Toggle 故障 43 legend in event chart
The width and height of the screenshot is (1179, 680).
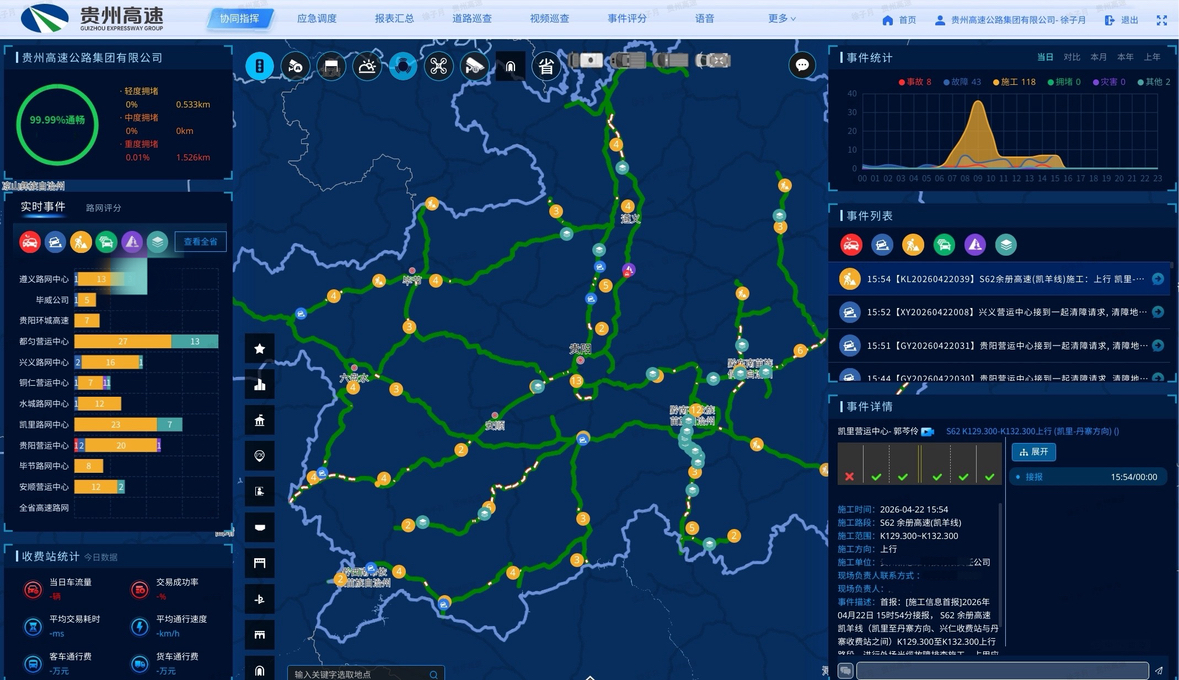[962, 82]
